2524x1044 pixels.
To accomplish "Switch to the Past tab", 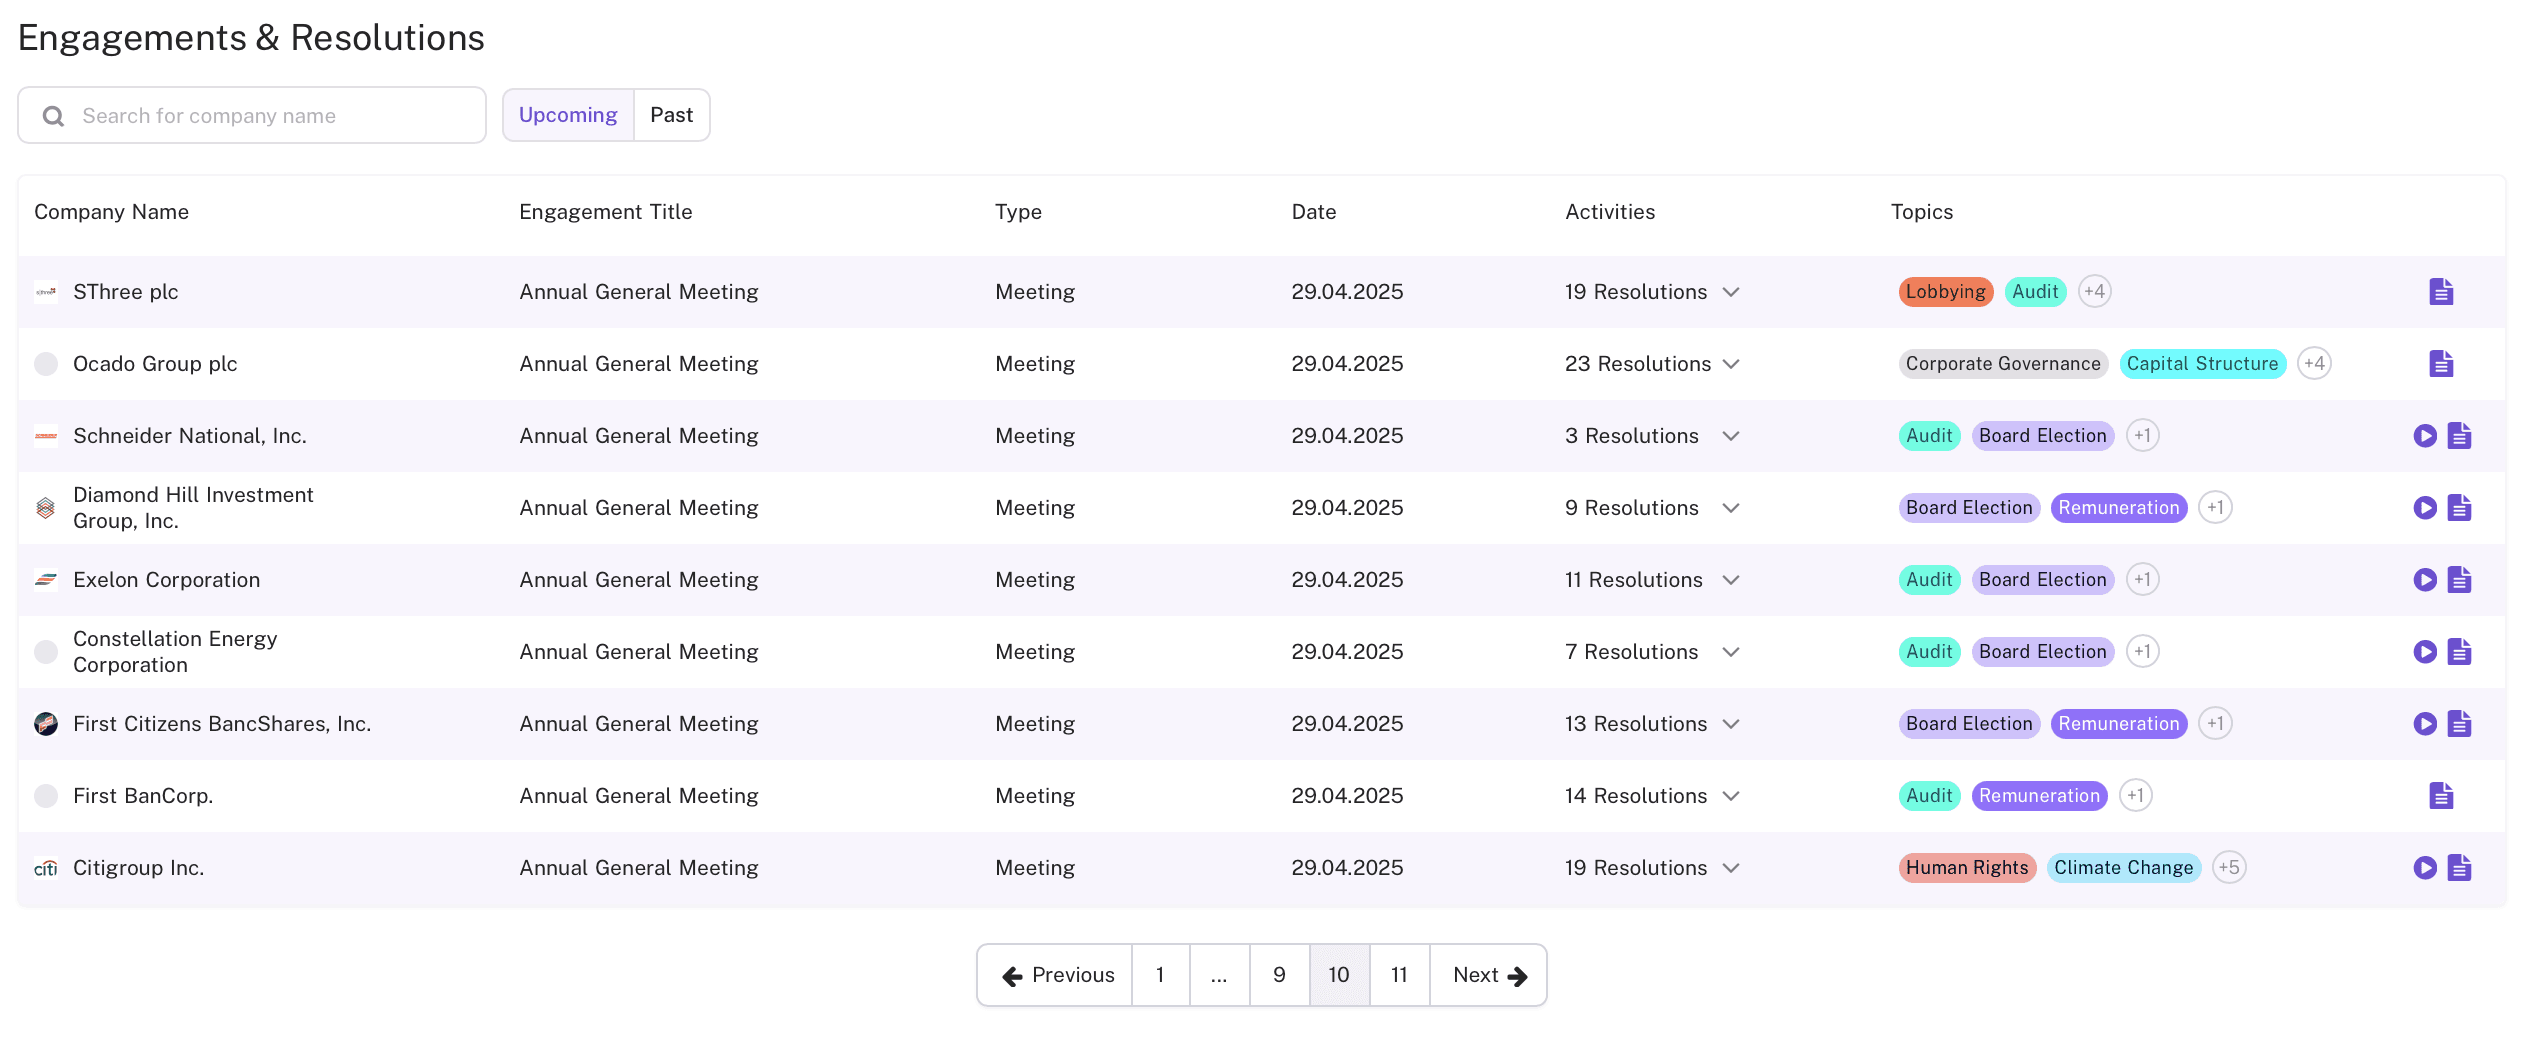I will (x=672, y=115).
